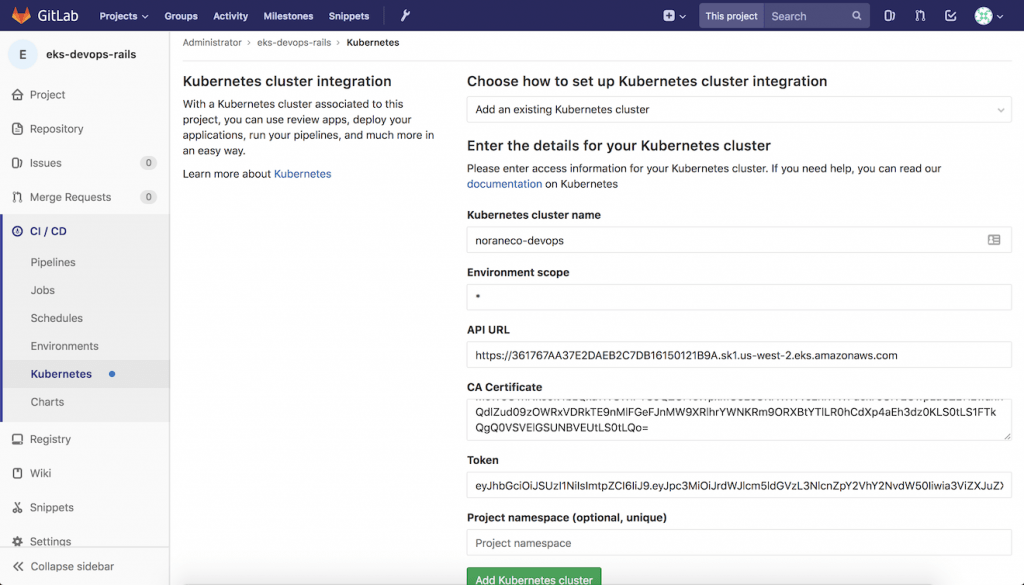Open Activity in the top navigation
Screen dimensions: 1024x585
tap(231, 16)
